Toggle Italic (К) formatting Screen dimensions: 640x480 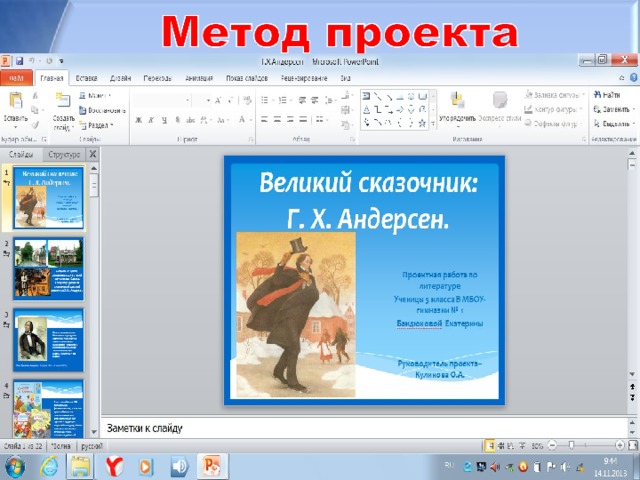pyautogui.click(x=151, y=120)
